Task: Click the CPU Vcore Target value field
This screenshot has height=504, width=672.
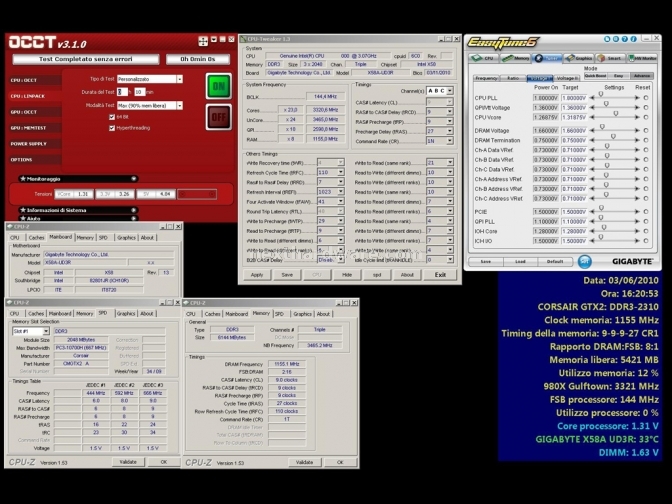Action: 574,117
